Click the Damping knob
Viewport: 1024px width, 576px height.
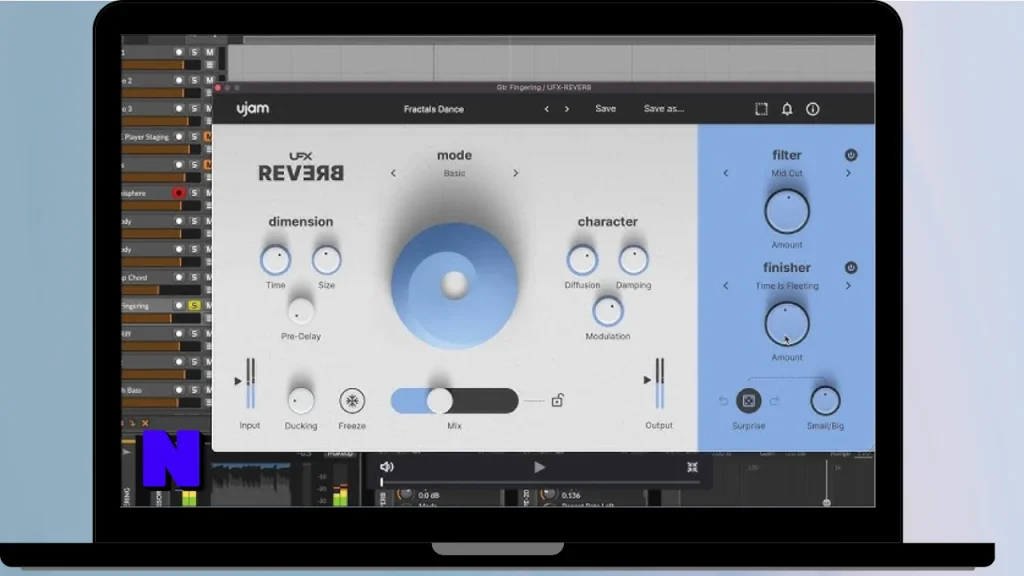tap(633, 260)
